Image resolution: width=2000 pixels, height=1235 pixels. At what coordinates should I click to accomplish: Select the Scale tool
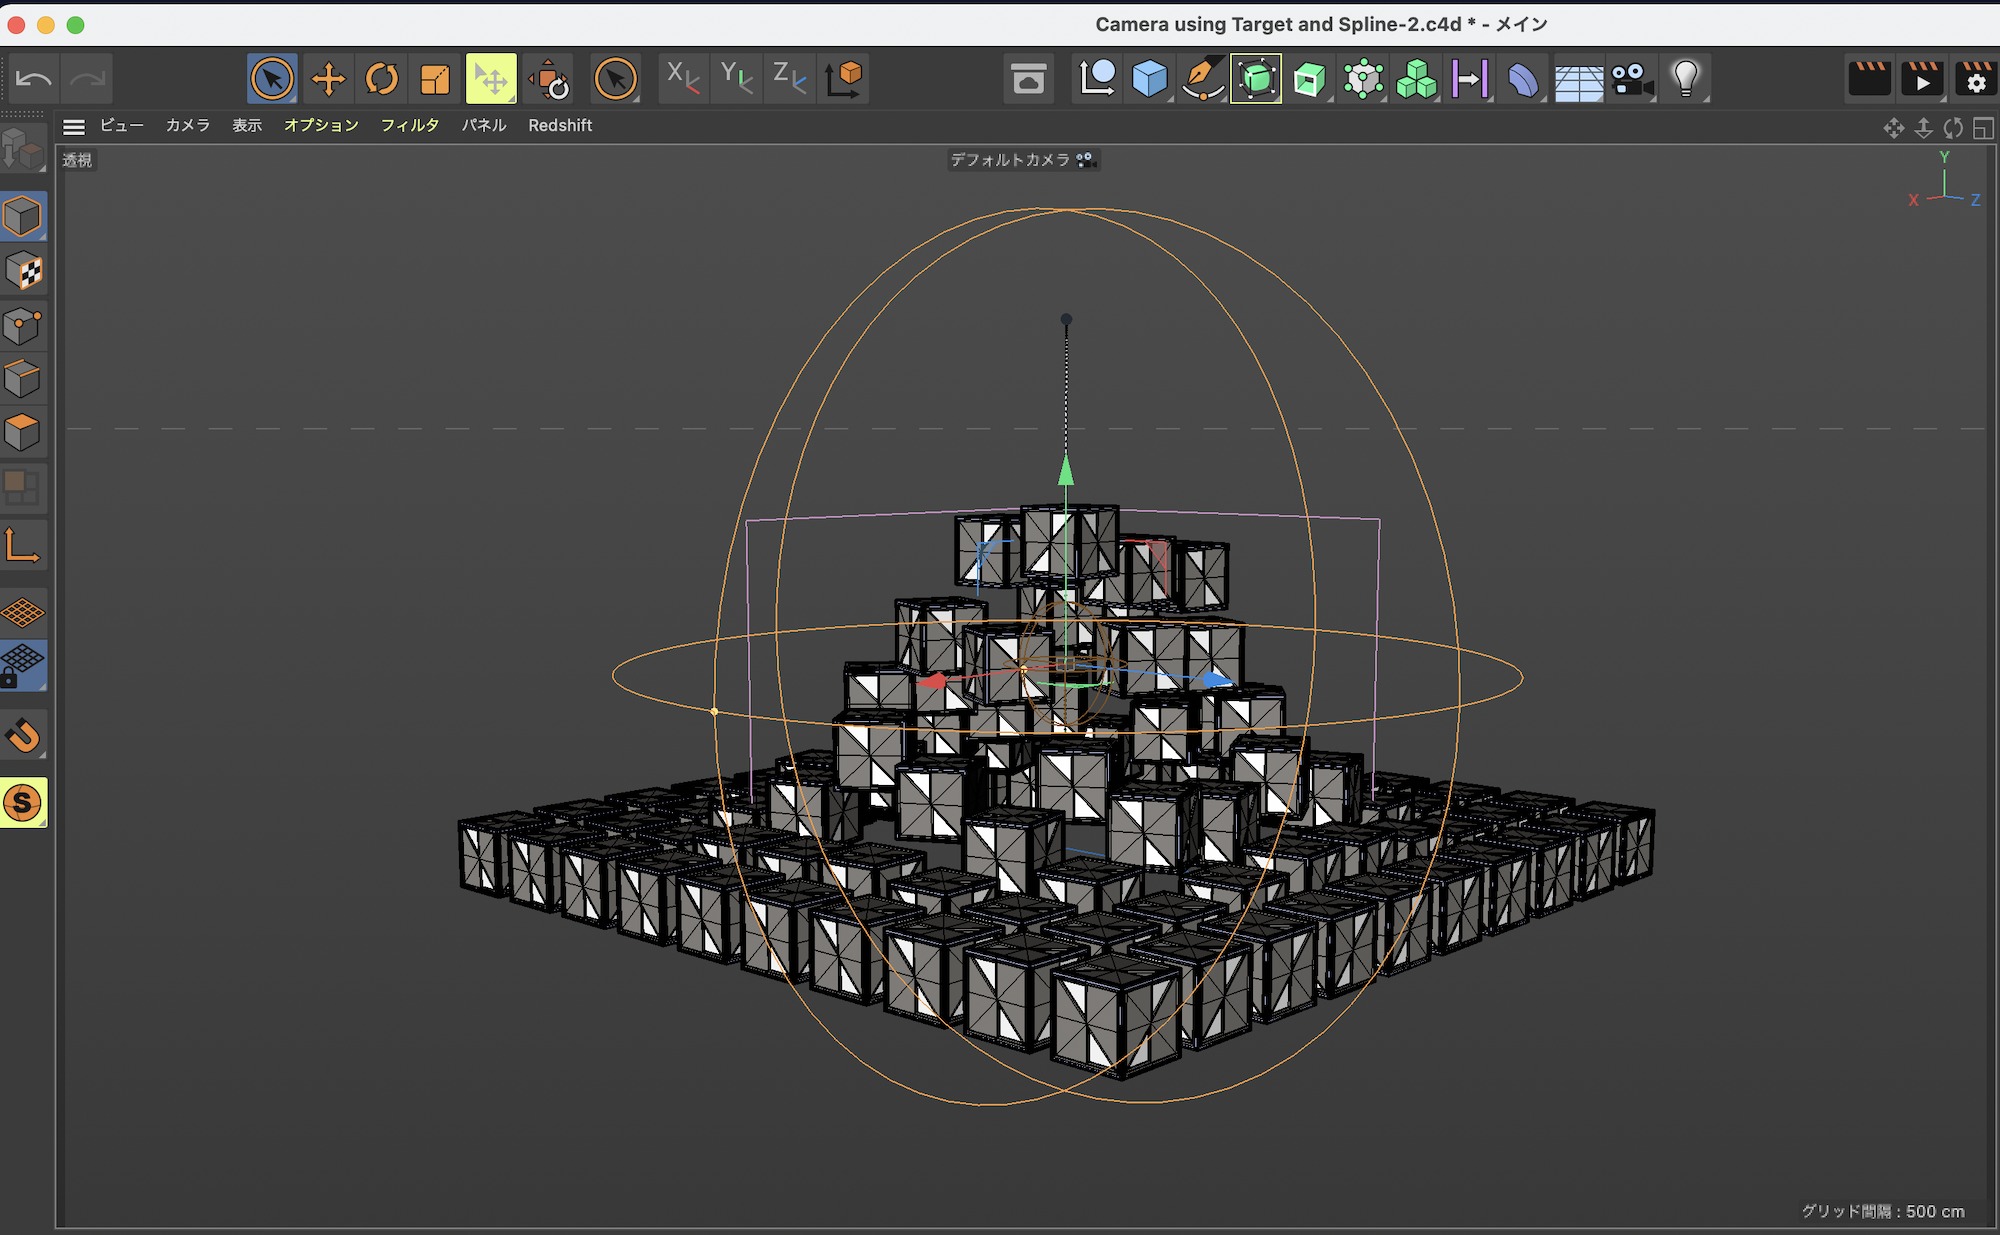tap(435, 78)
